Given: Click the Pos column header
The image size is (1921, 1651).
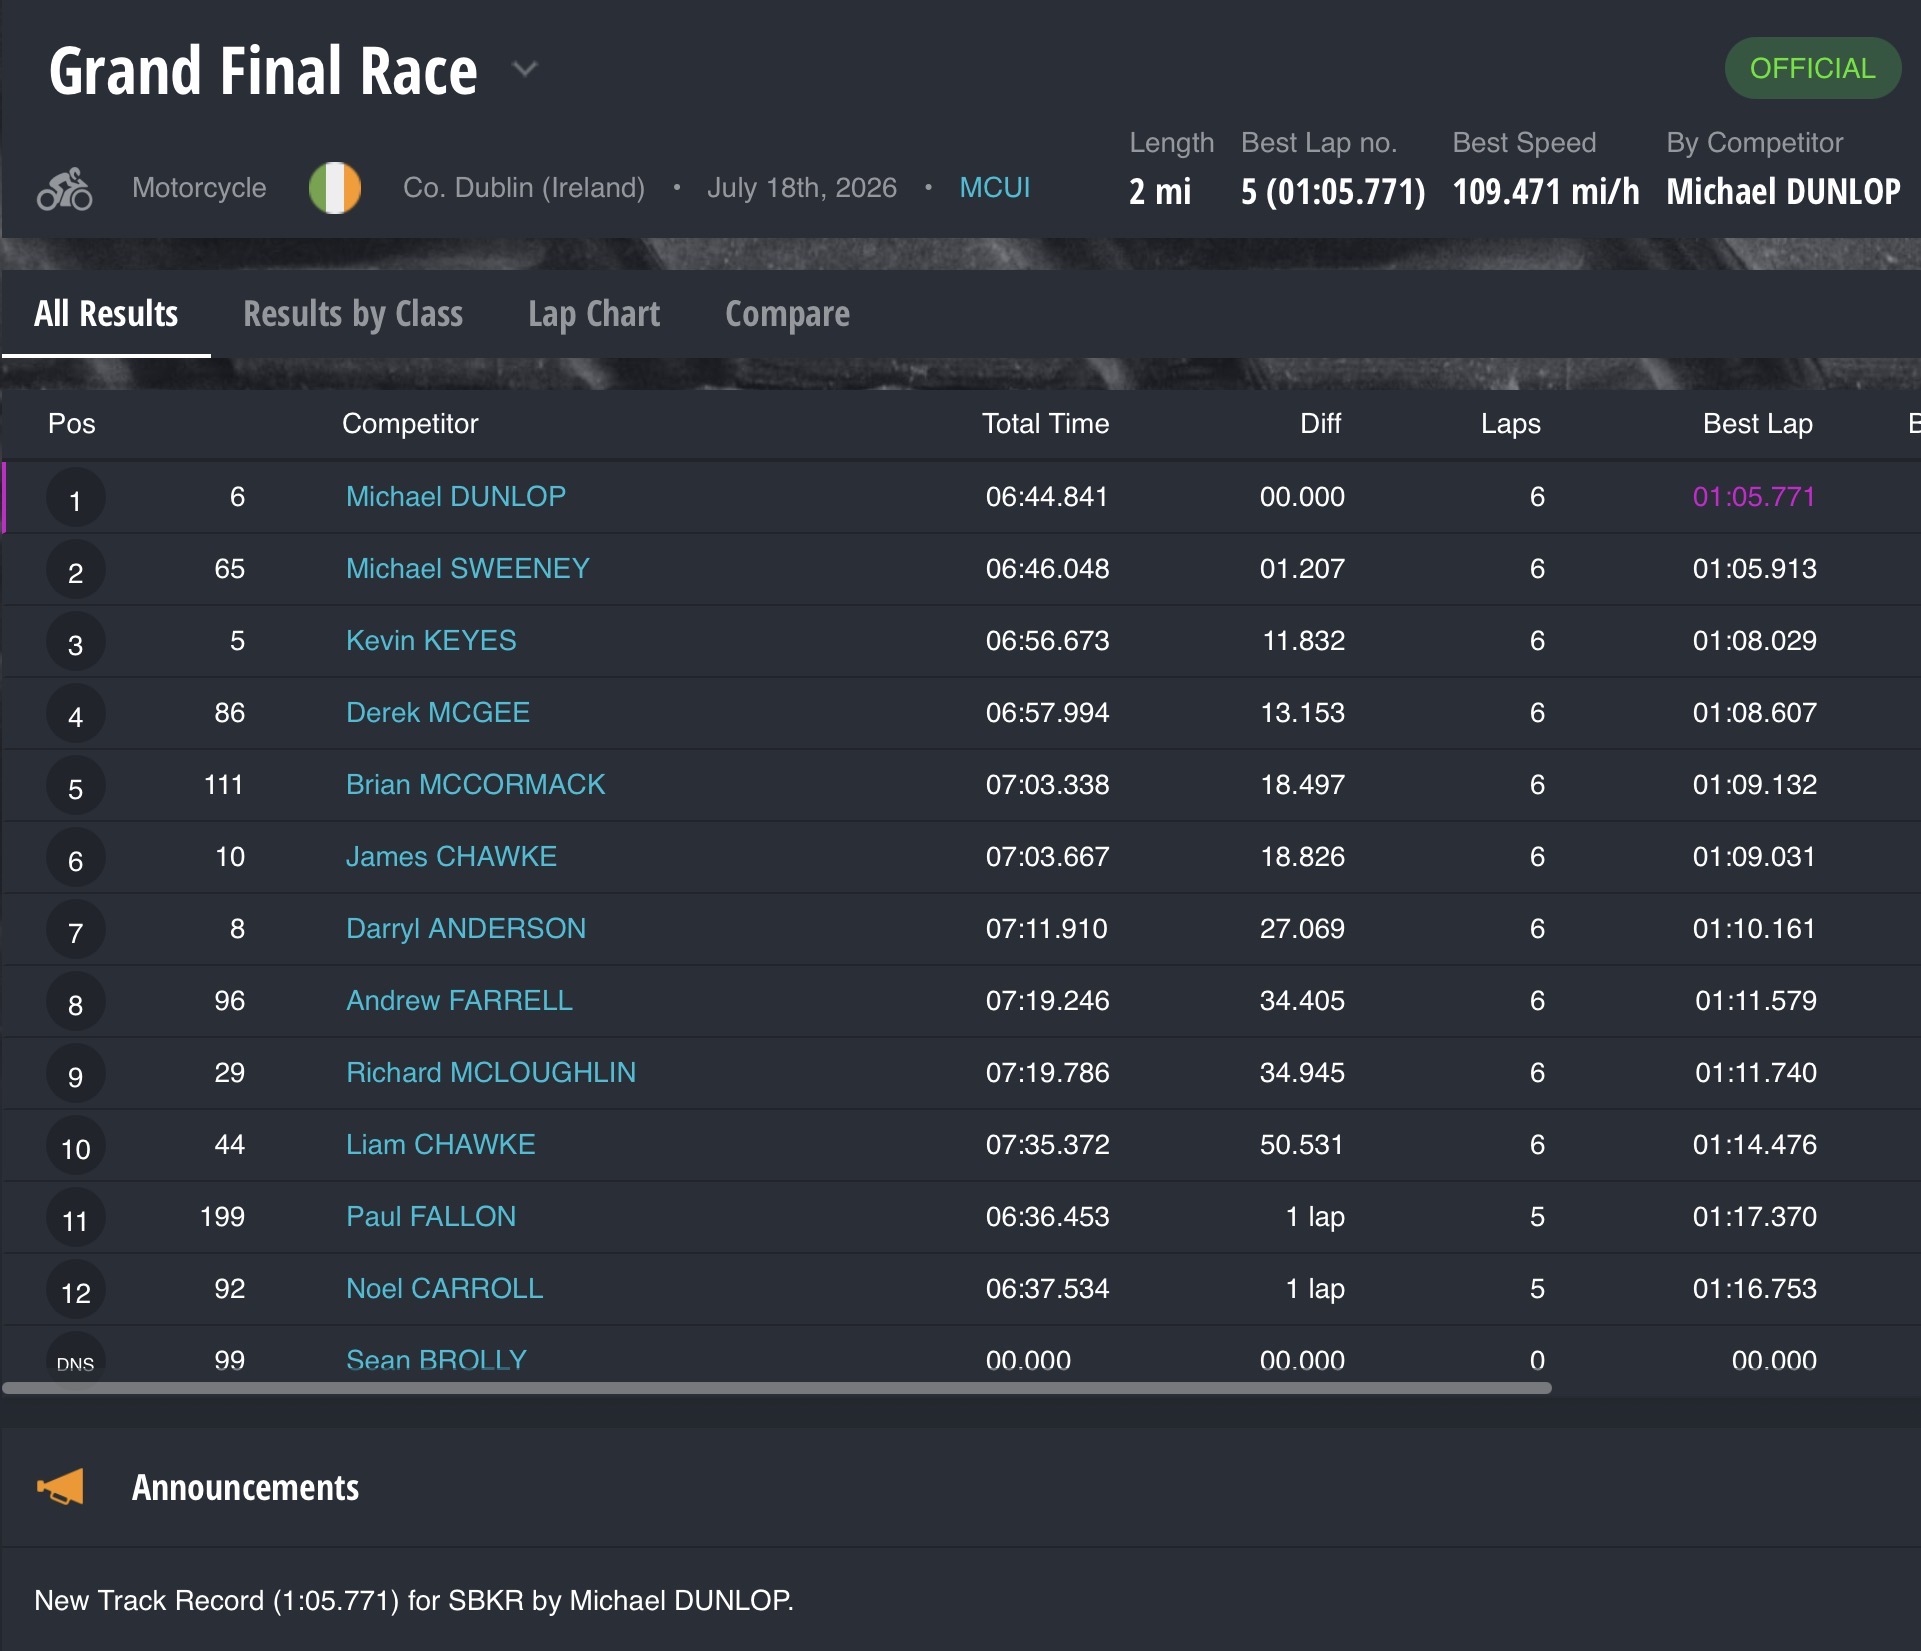Looking at the screenshot, I should pyautogui.click(x=72, y=423).
